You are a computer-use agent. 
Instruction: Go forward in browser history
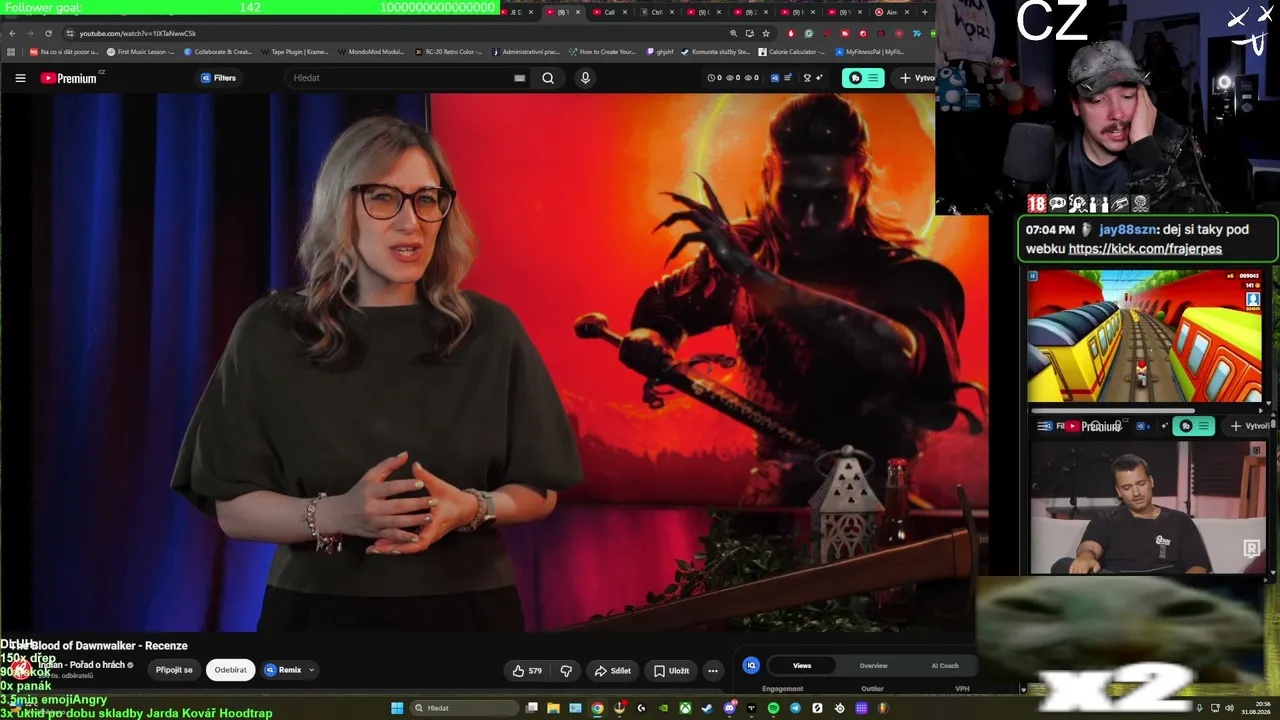(x=30, y=33)
